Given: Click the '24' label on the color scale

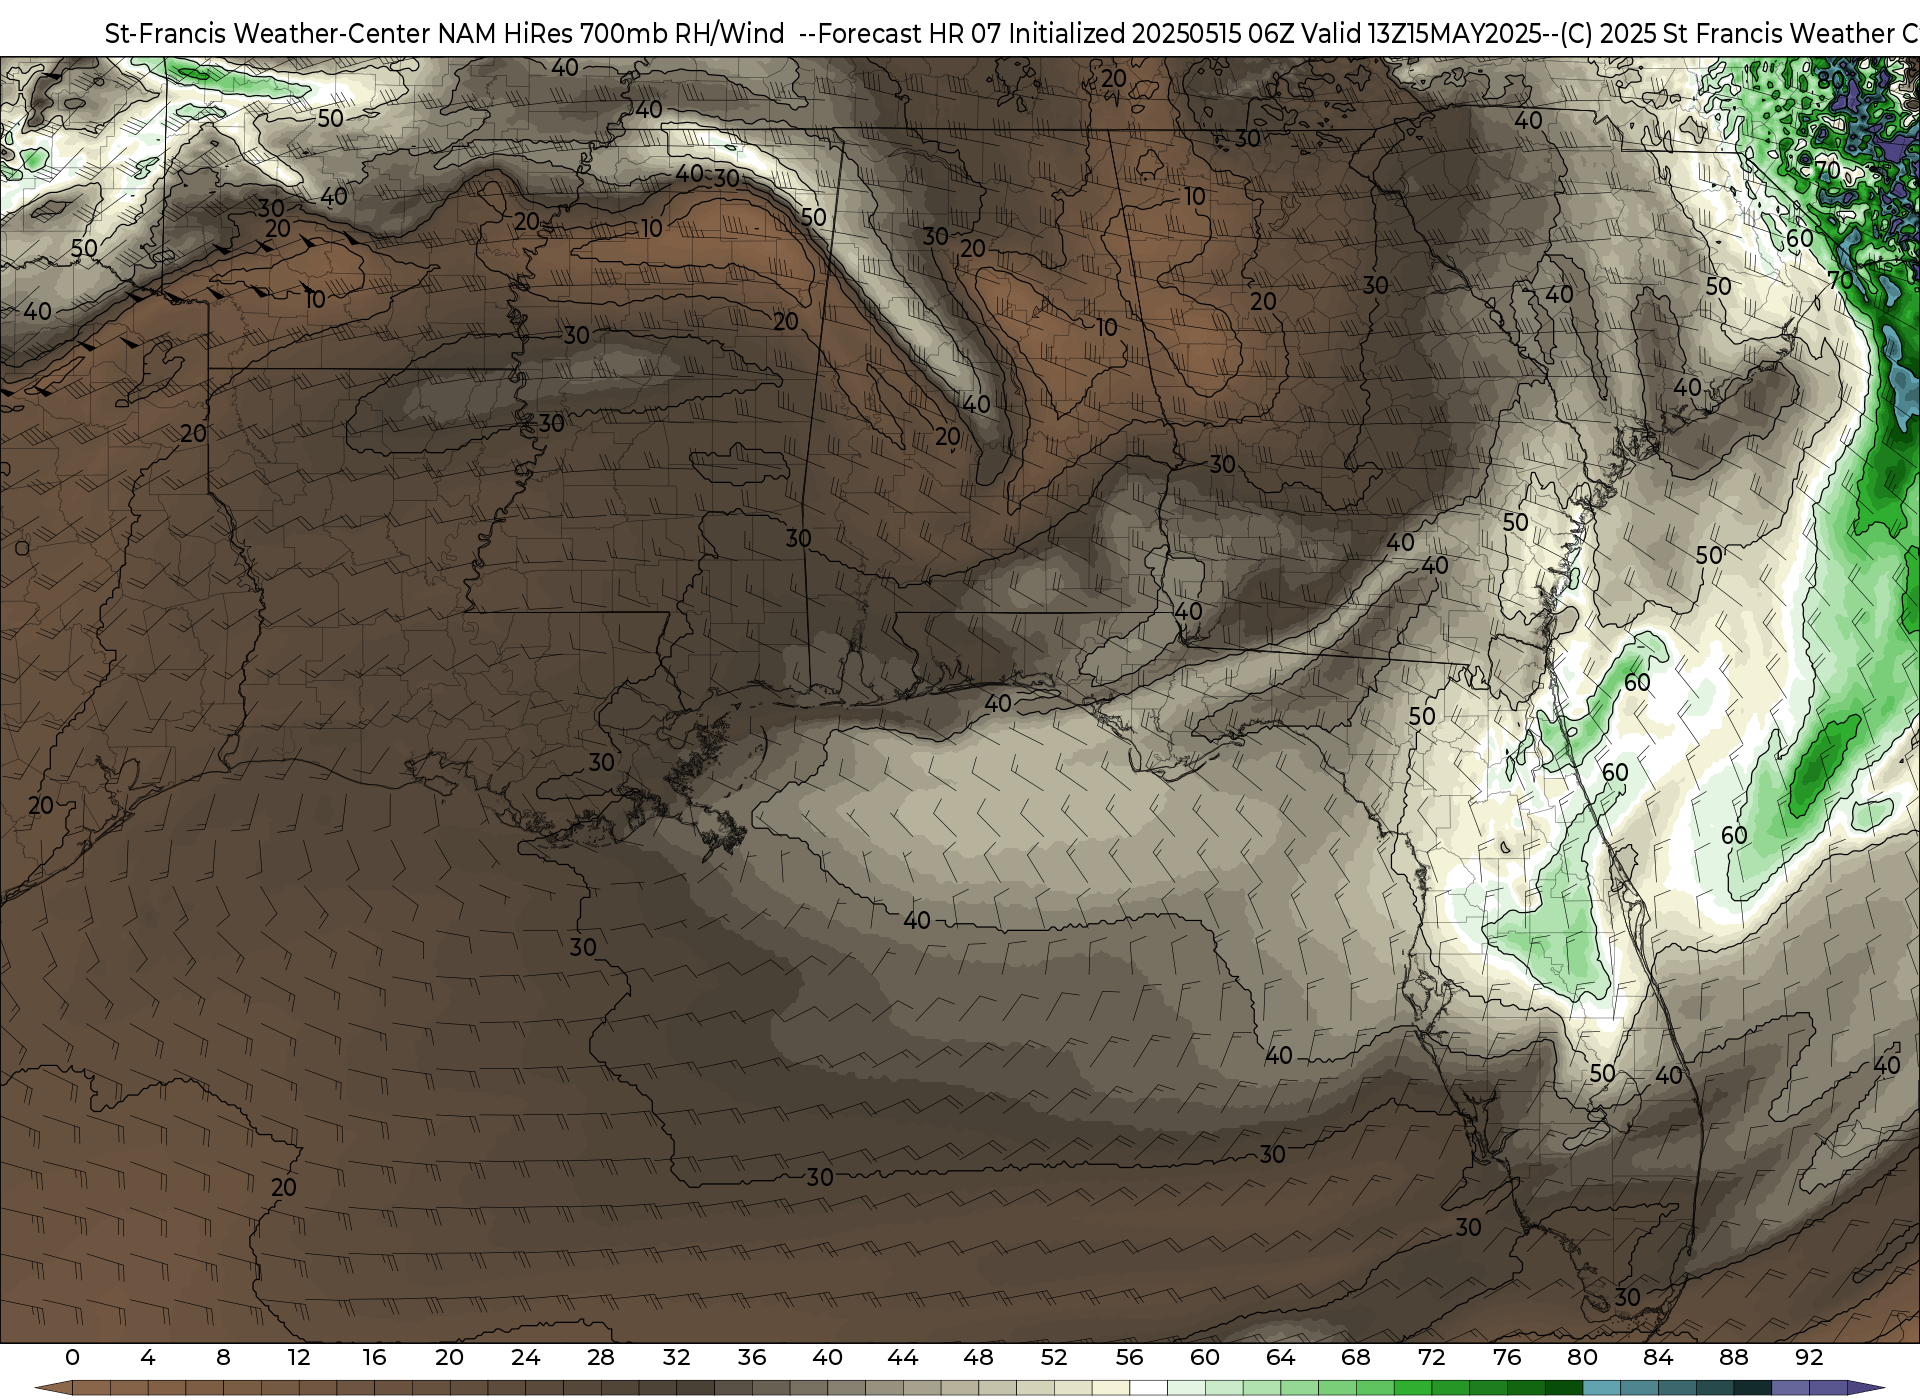Looking at the screenshot, I should pos(525,1357).
